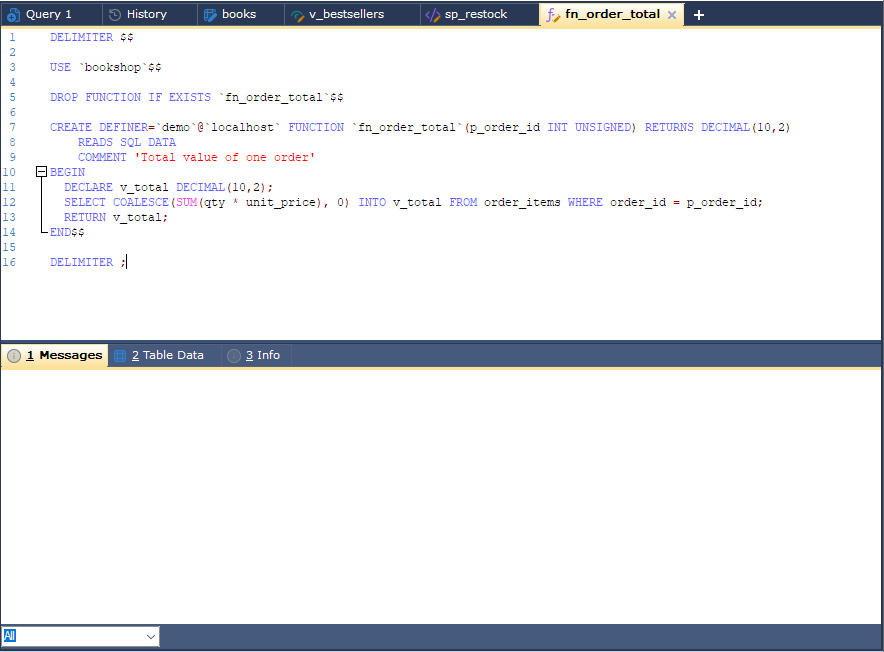Click the SUM function on line 12

click(x=187, y=202)
